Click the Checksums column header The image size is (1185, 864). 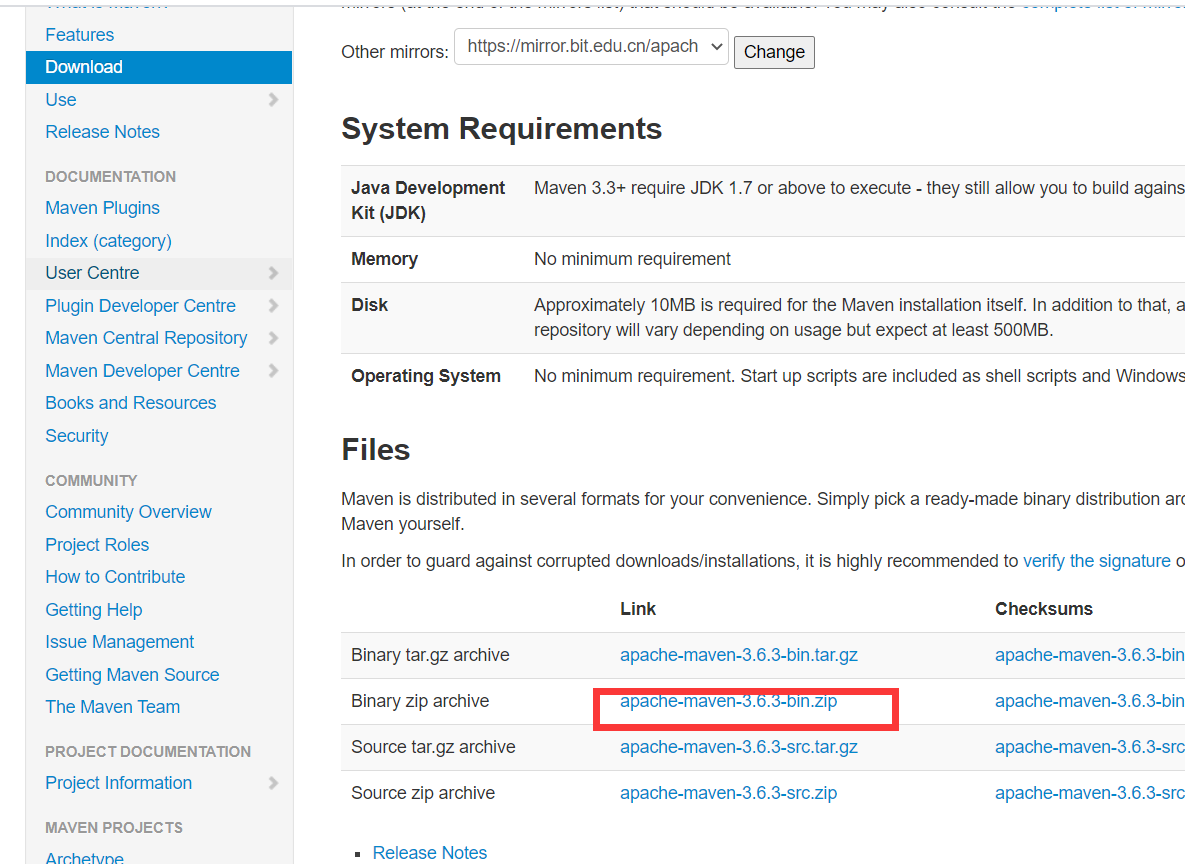[1044, 609]
